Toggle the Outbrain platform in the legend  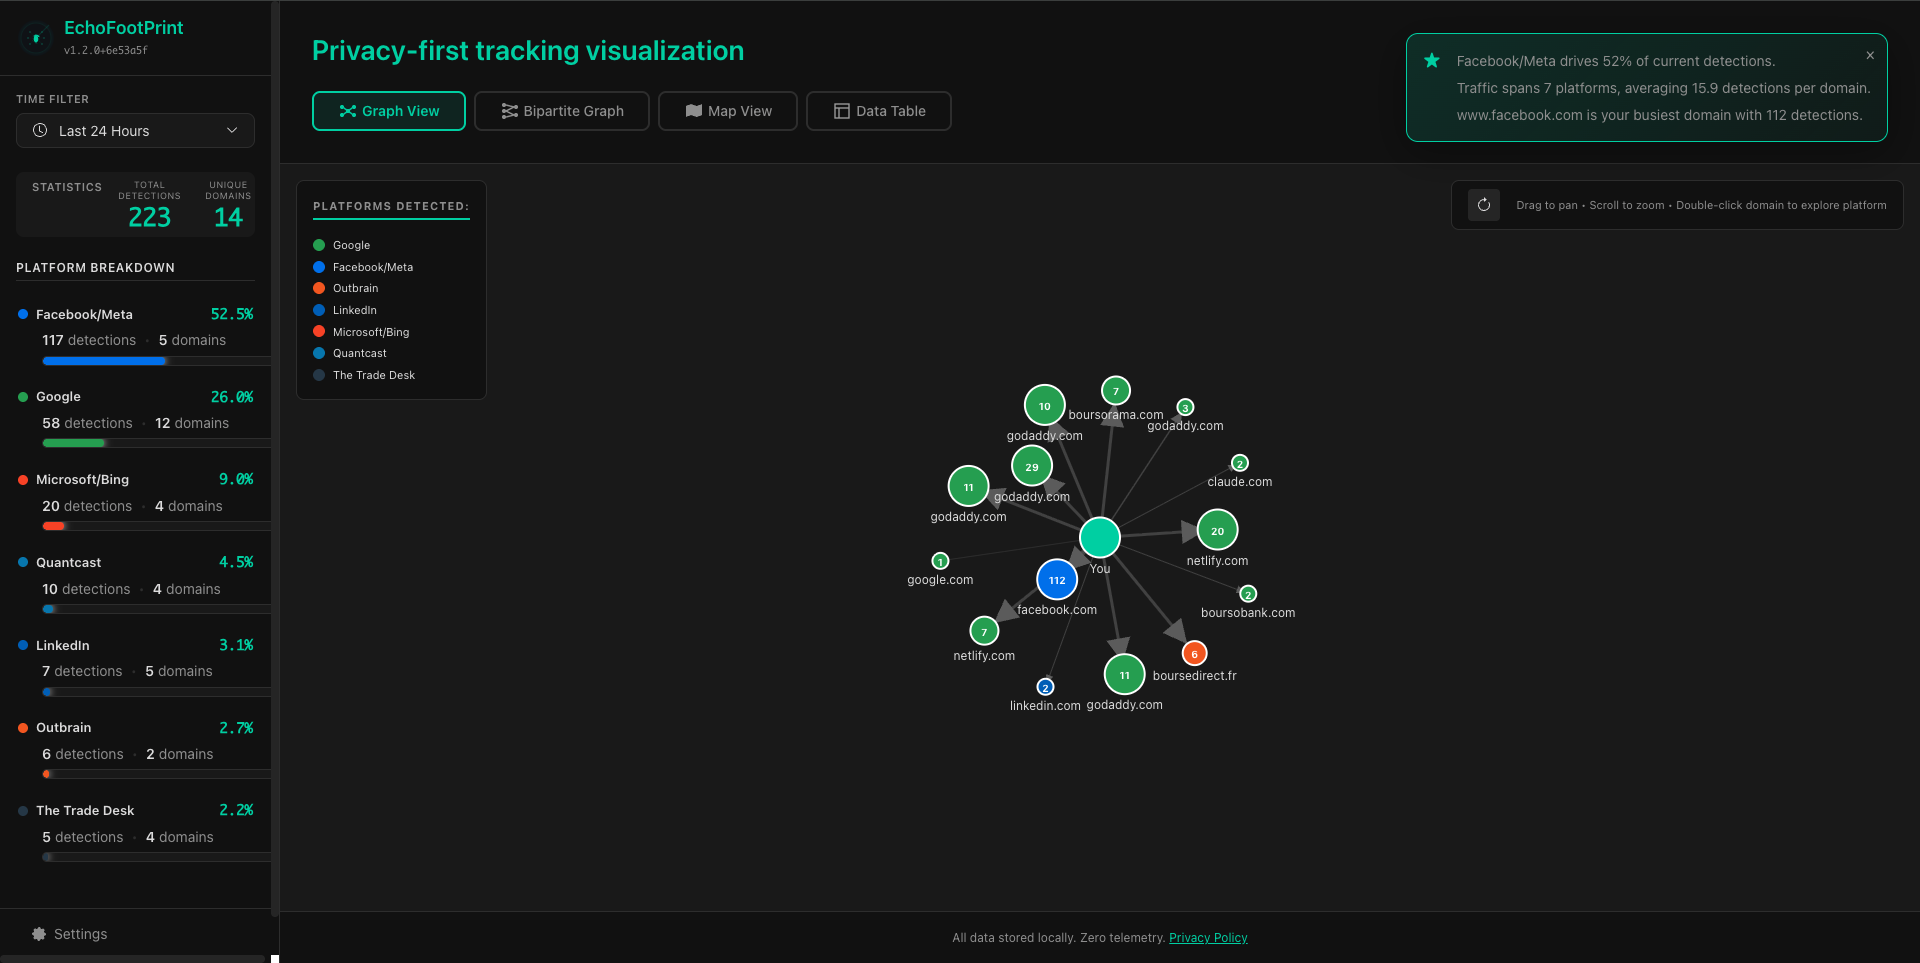tap(348, 288)
